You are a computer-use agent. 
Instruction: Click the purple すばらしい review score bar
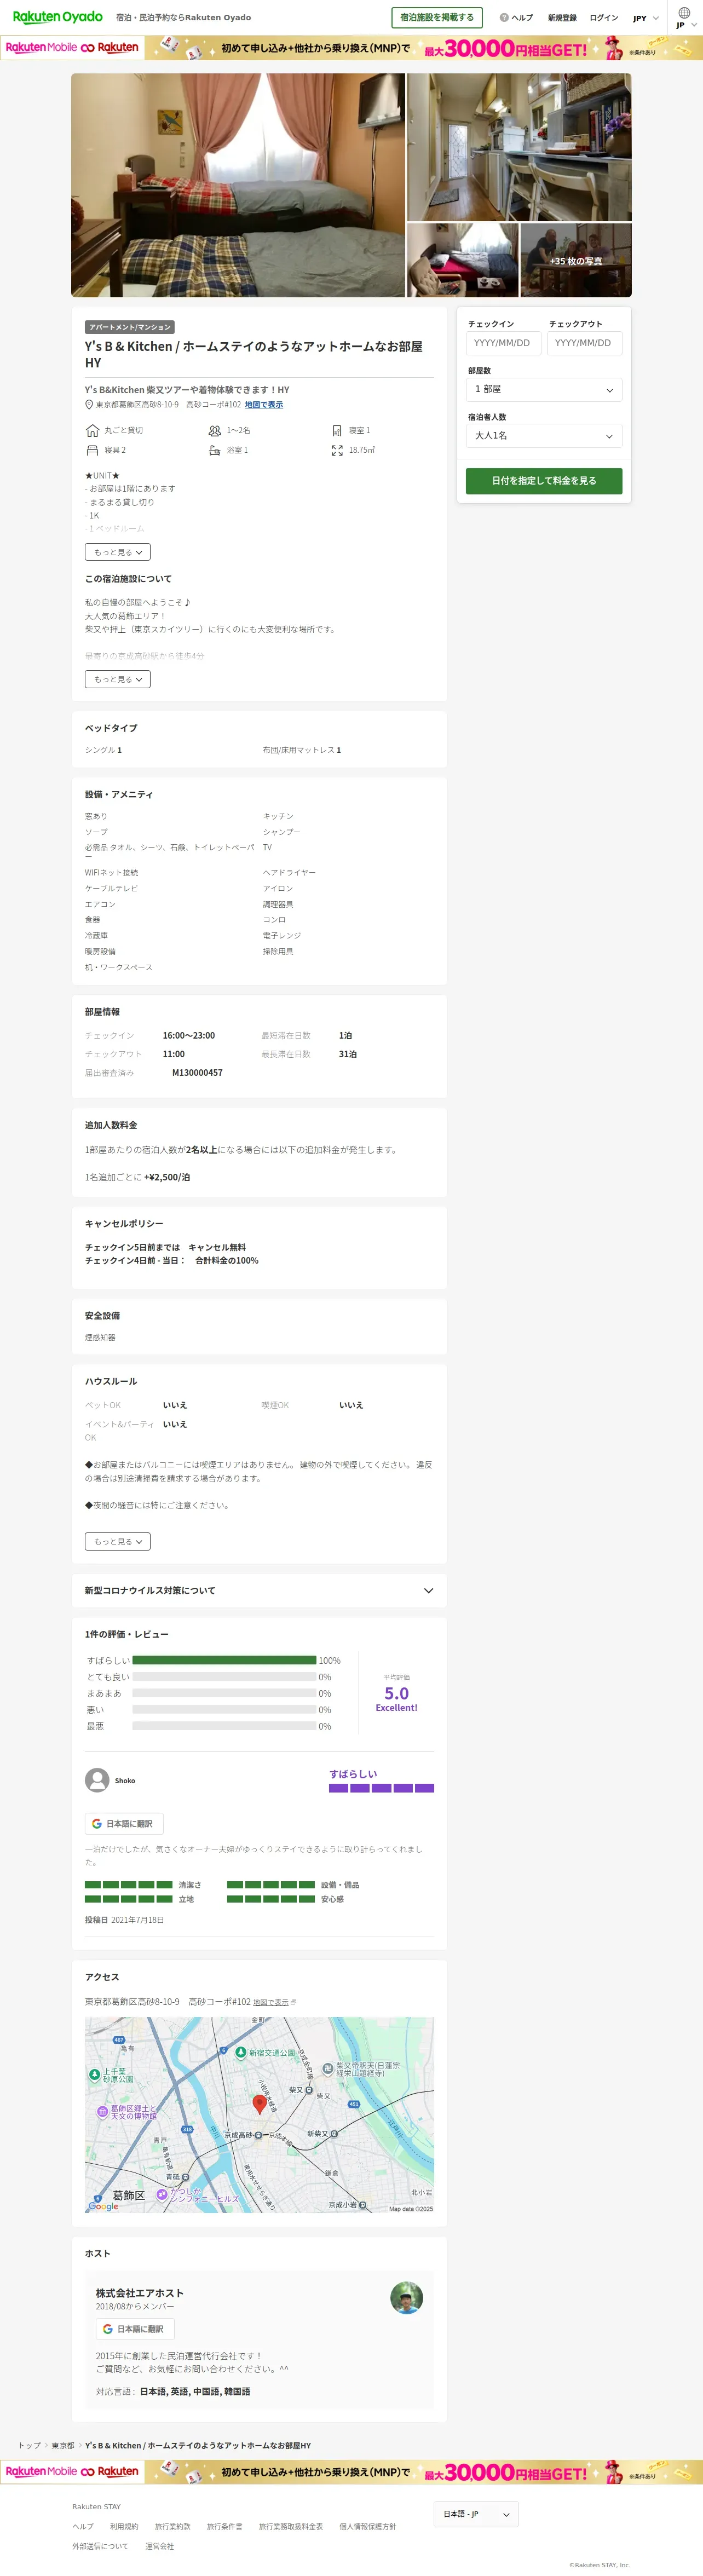coord(382,1787)
